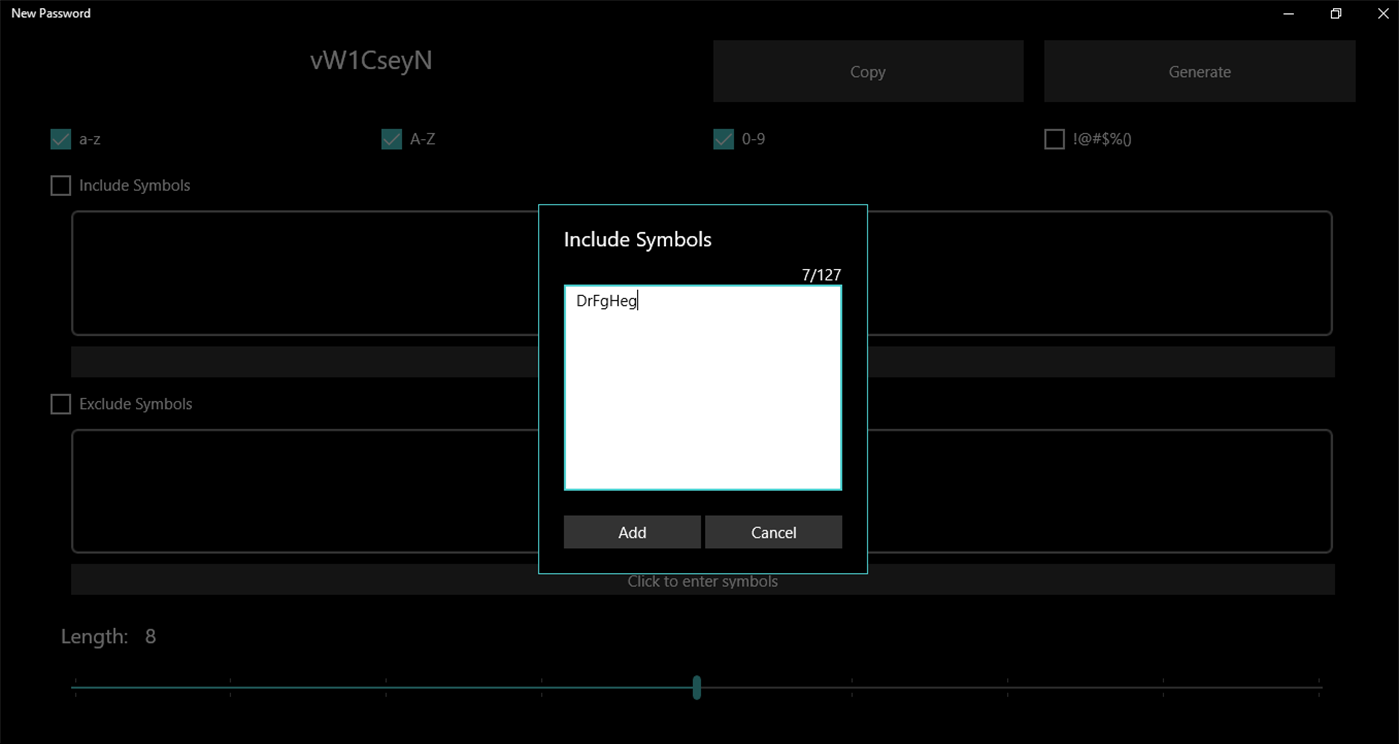Click the Copy password button
1399x744 pixels.
(x=867, y=70)
